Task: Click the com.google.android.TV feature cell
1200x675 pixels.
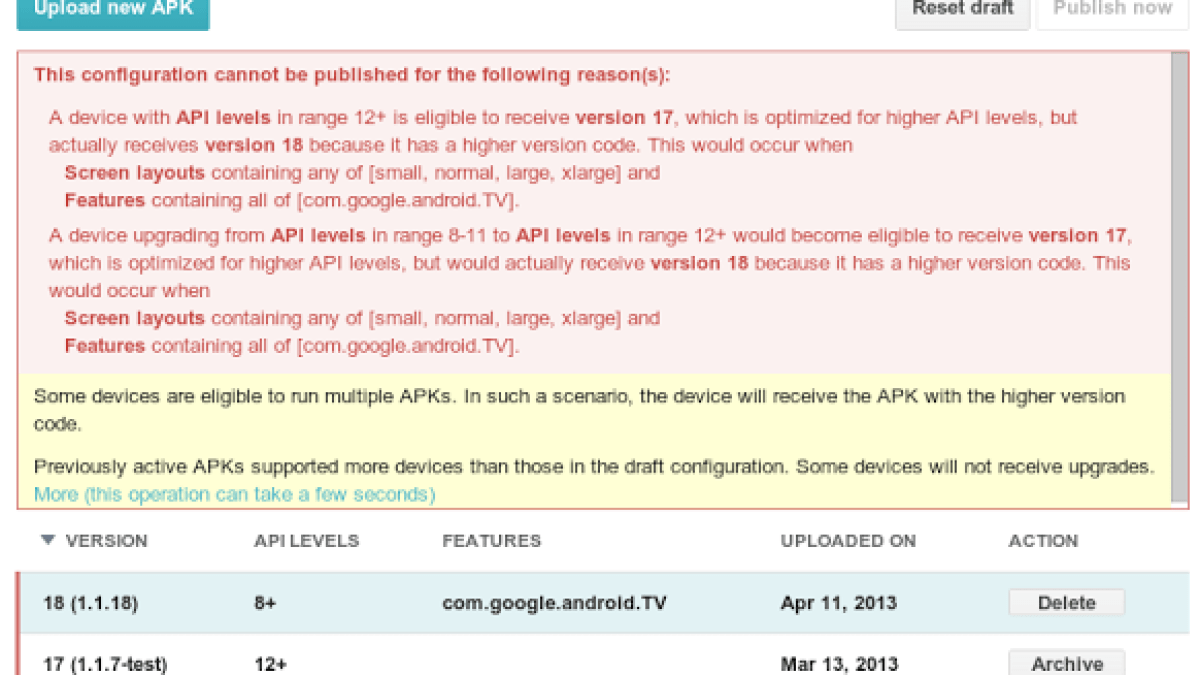Action: pos(554,603)
